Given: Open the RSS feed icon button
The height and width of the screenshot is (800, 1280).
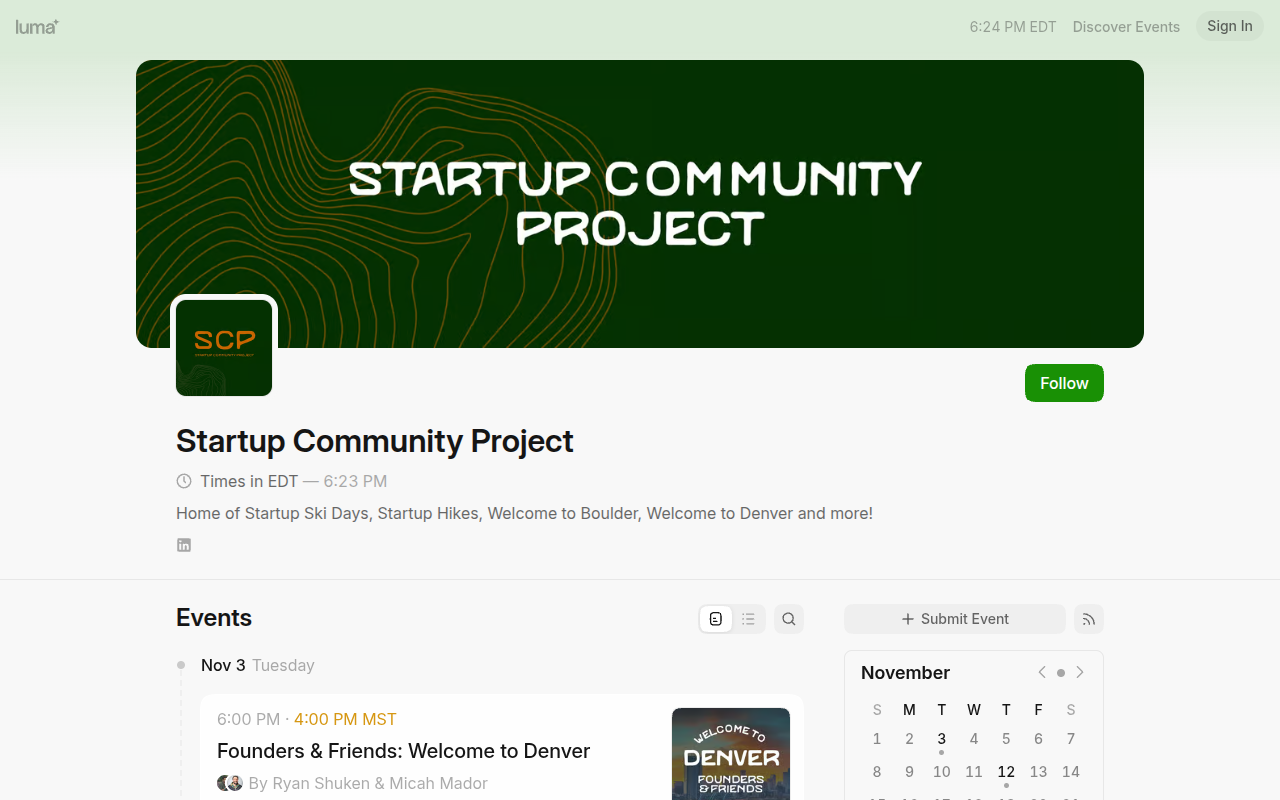Looking at the screenshot, I should point(1089,619).
